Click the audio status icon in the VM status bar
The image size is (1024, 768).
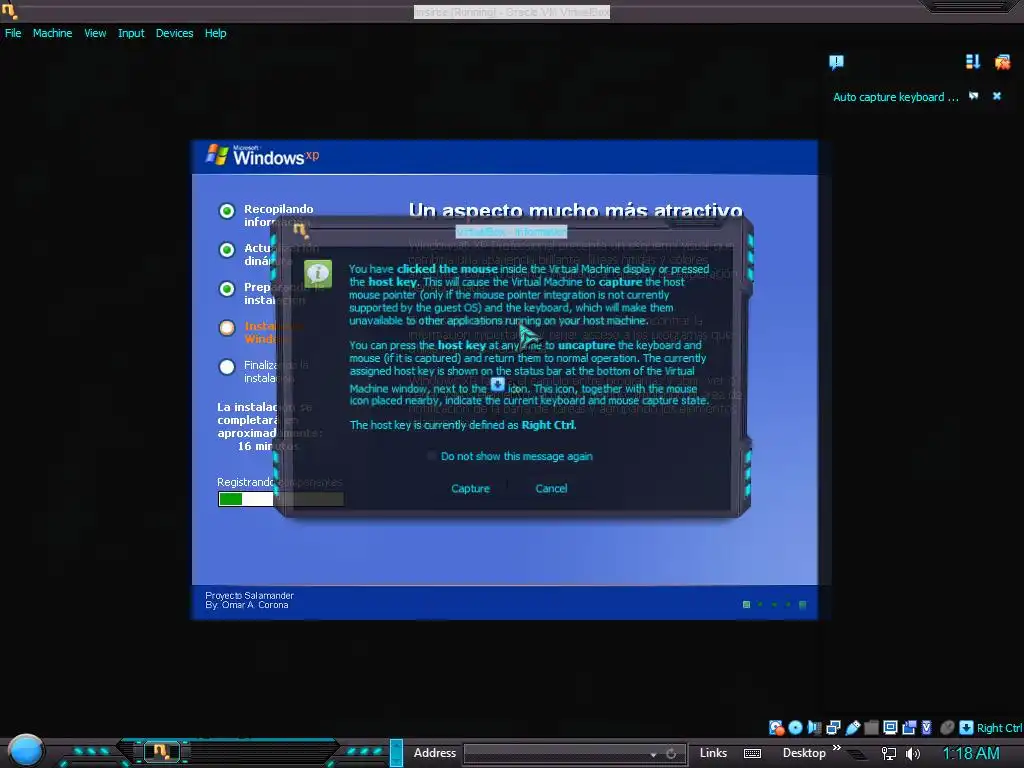(814, 728)
